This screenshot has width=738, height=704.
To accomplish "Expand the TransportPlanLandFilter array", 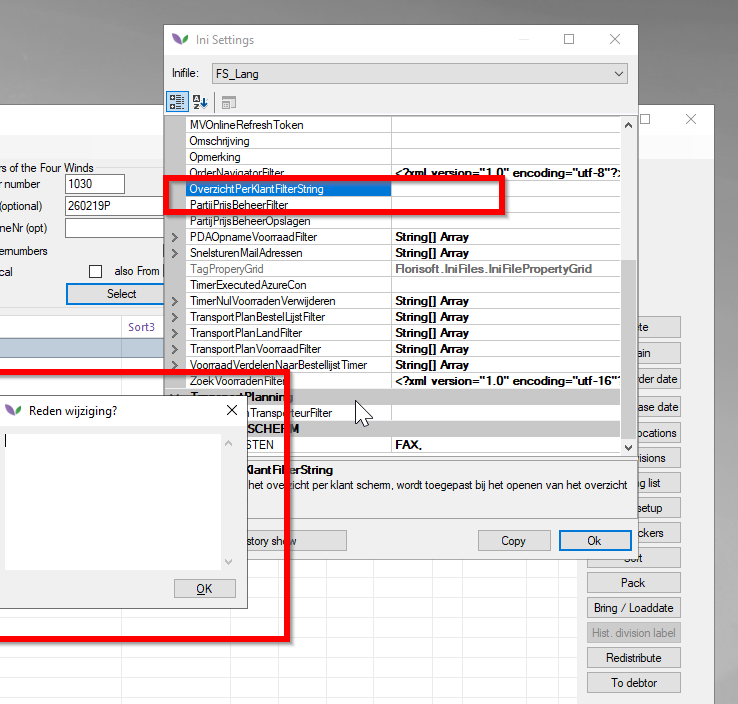I will [175, 333].
